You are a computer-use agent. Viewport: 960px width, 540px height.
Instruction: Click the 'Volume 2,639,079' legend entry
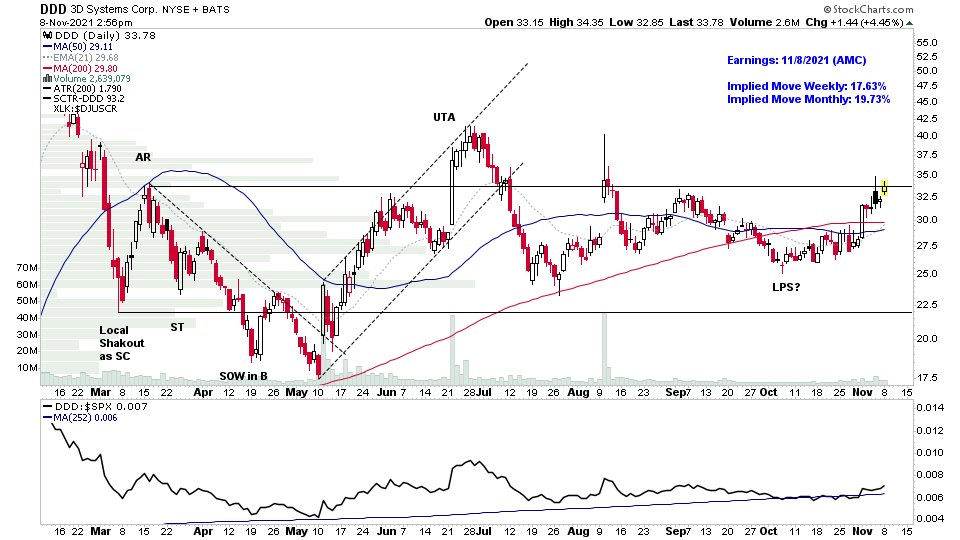(92, 78)
